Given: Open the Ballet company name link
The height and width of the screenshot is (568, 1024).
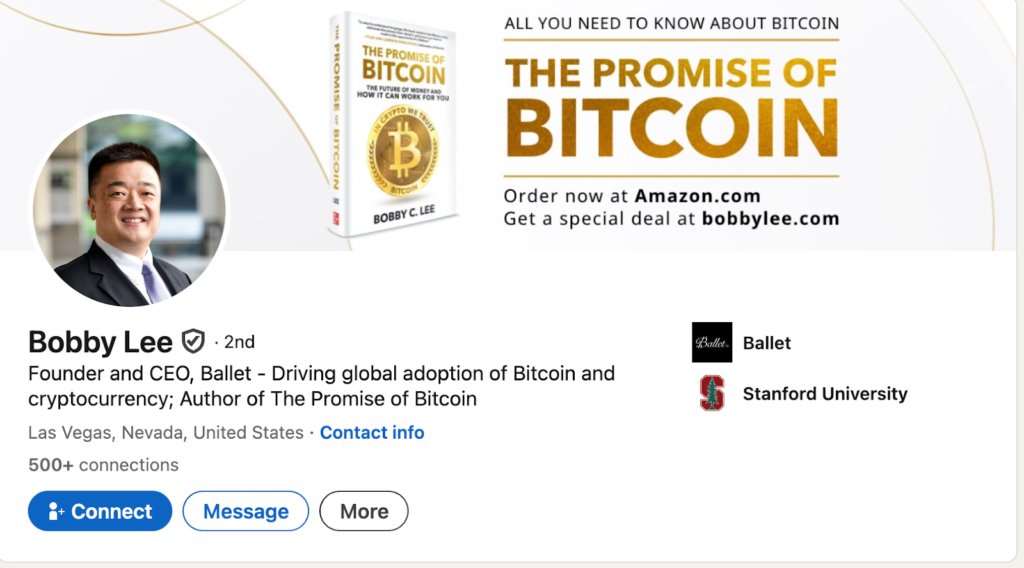Looking at the screenshot, I should [767, 343].
